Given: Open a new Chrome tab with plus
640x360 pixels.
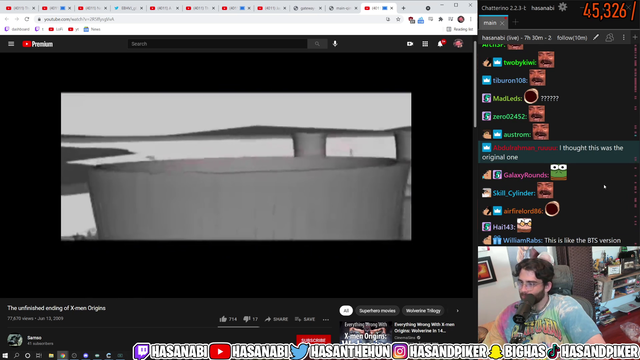Looking at the screenshot, I should (x=403, y=8).
